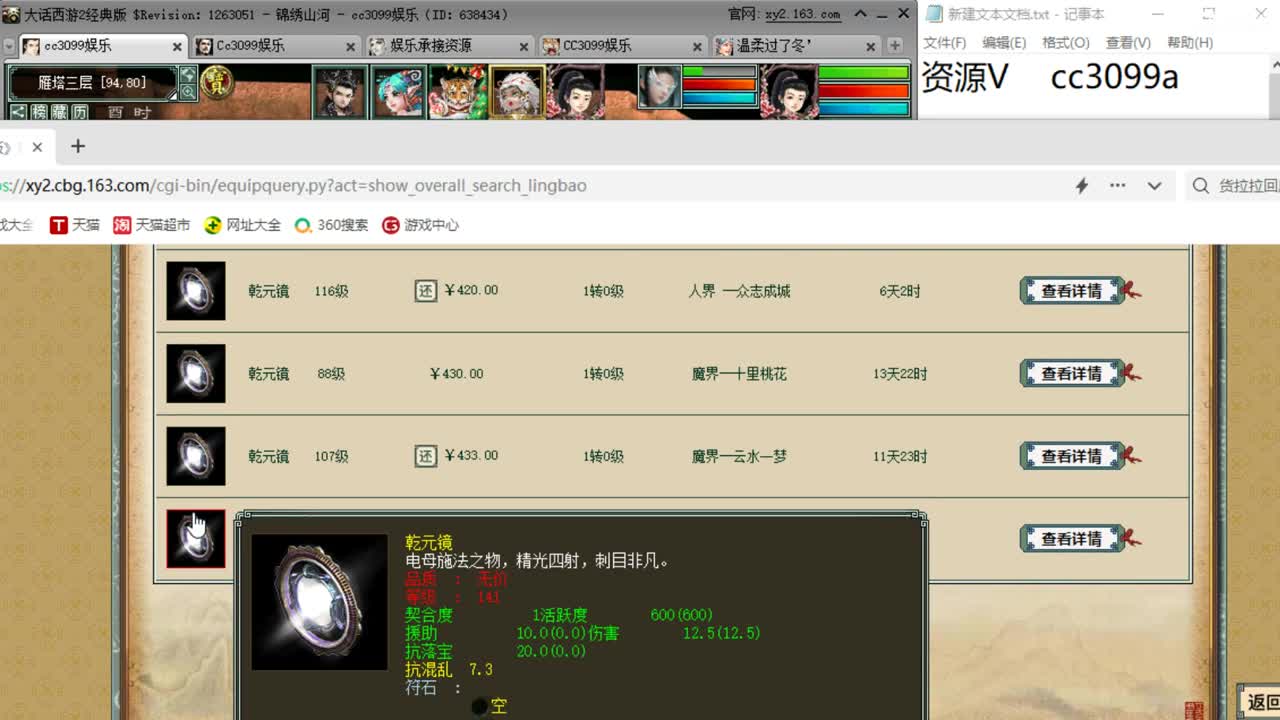
Task: Open the 网址大全 bookmark
Action: (x=242, y=225)
